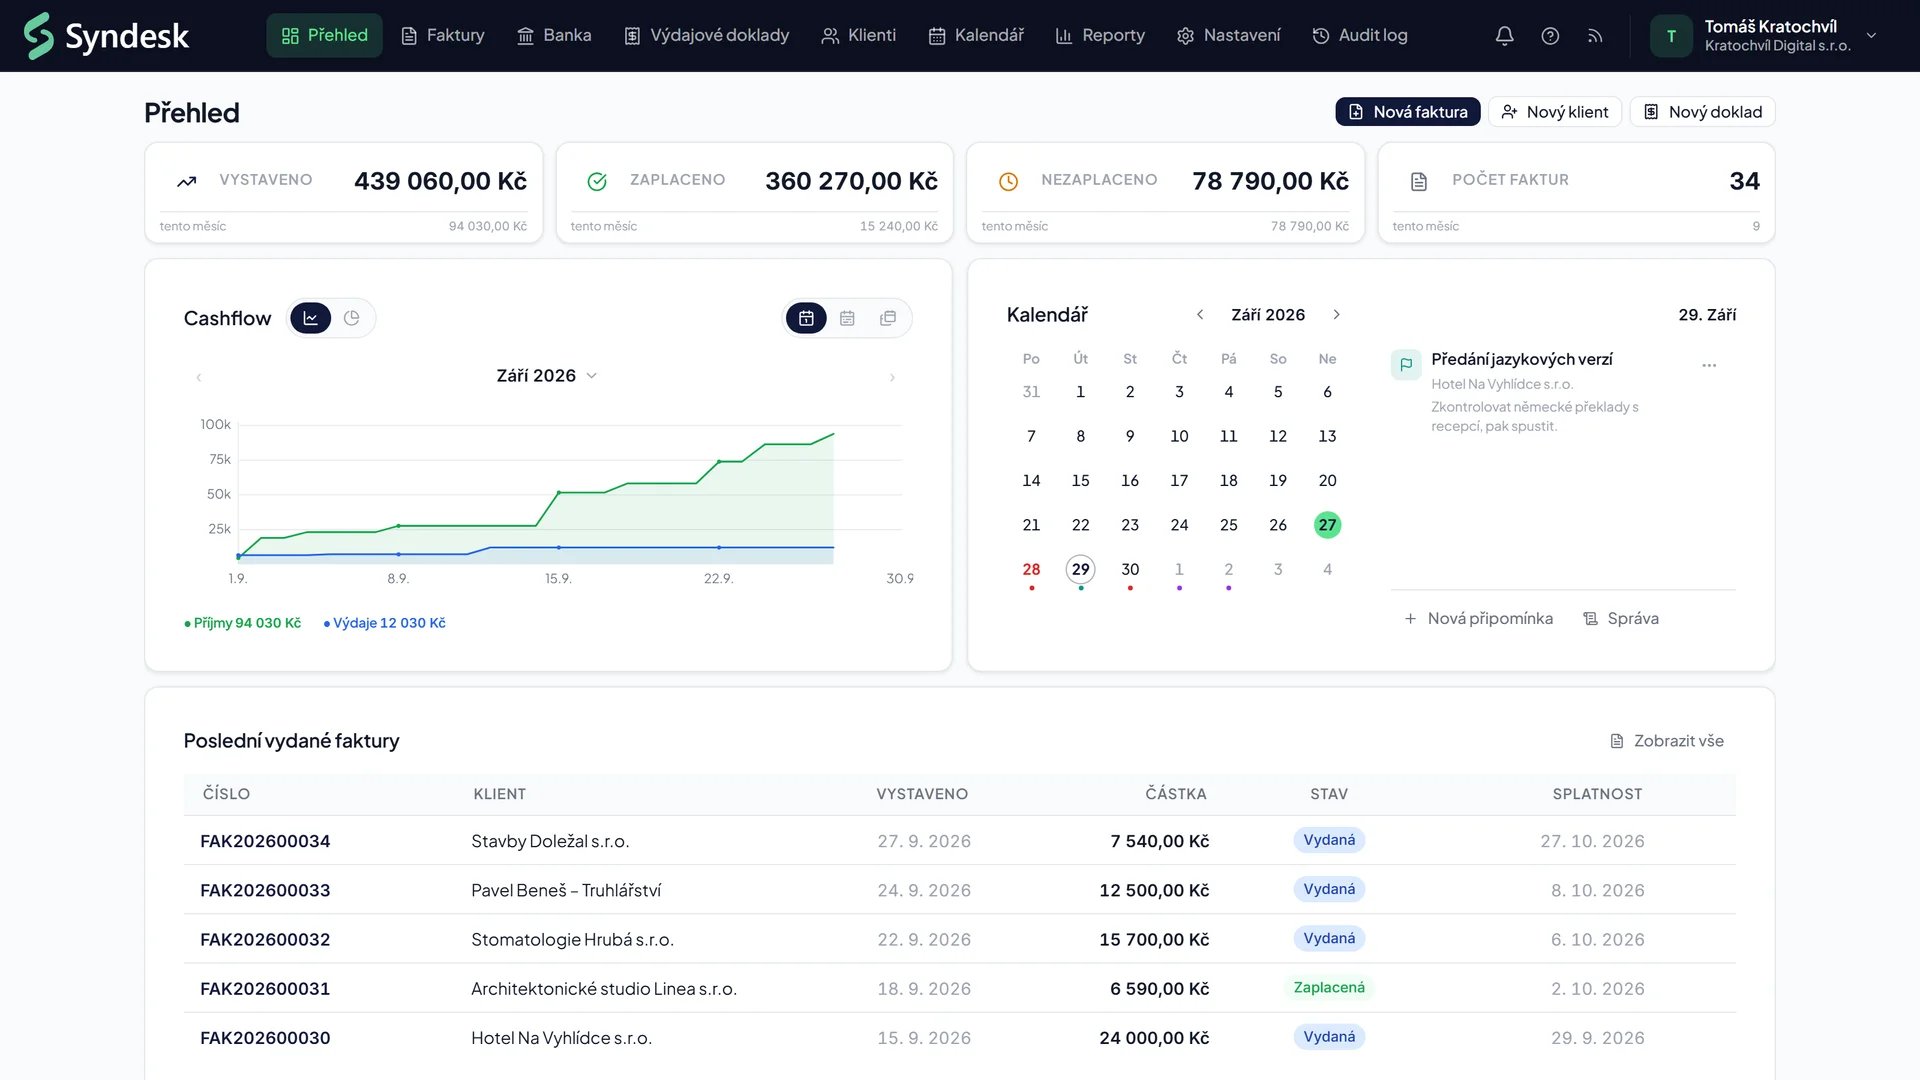Toggle Výdaje 12 030 Kč legend

point(385,623)
